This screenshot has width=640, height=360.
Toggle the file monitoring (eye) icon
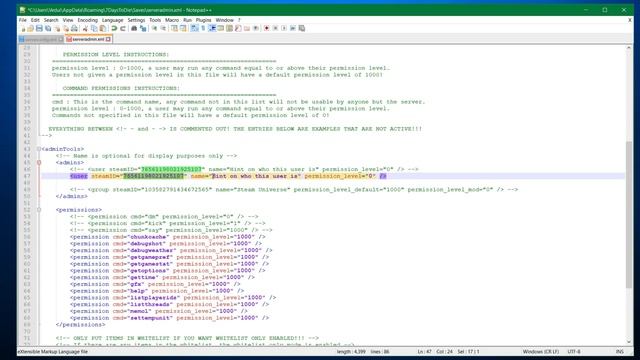coord(256,29)
